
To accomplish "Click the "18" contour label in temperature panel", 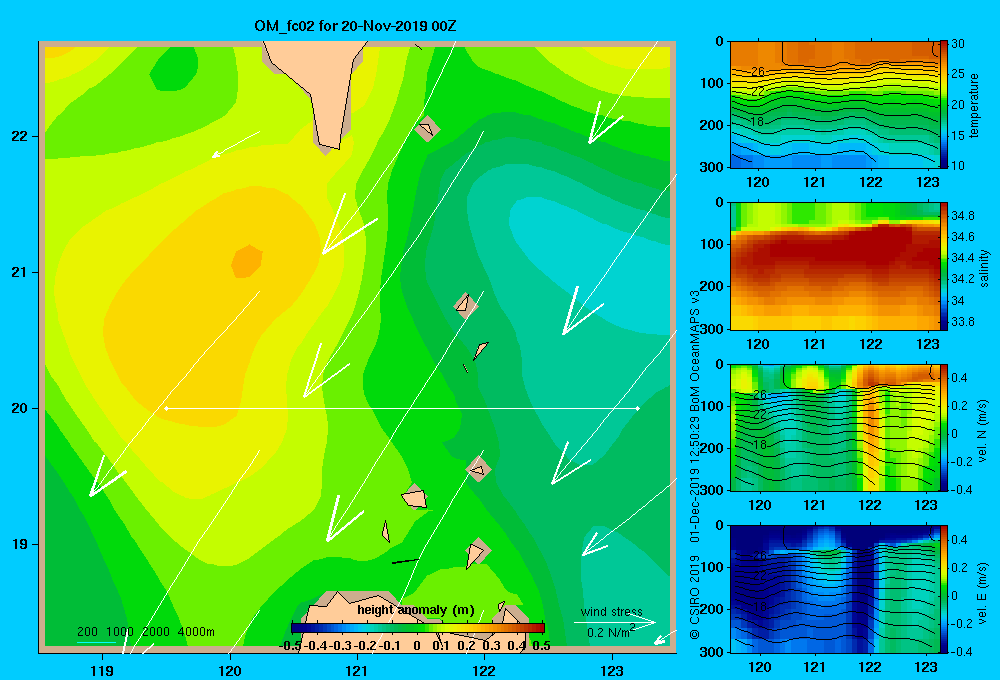I will (757, 121).
